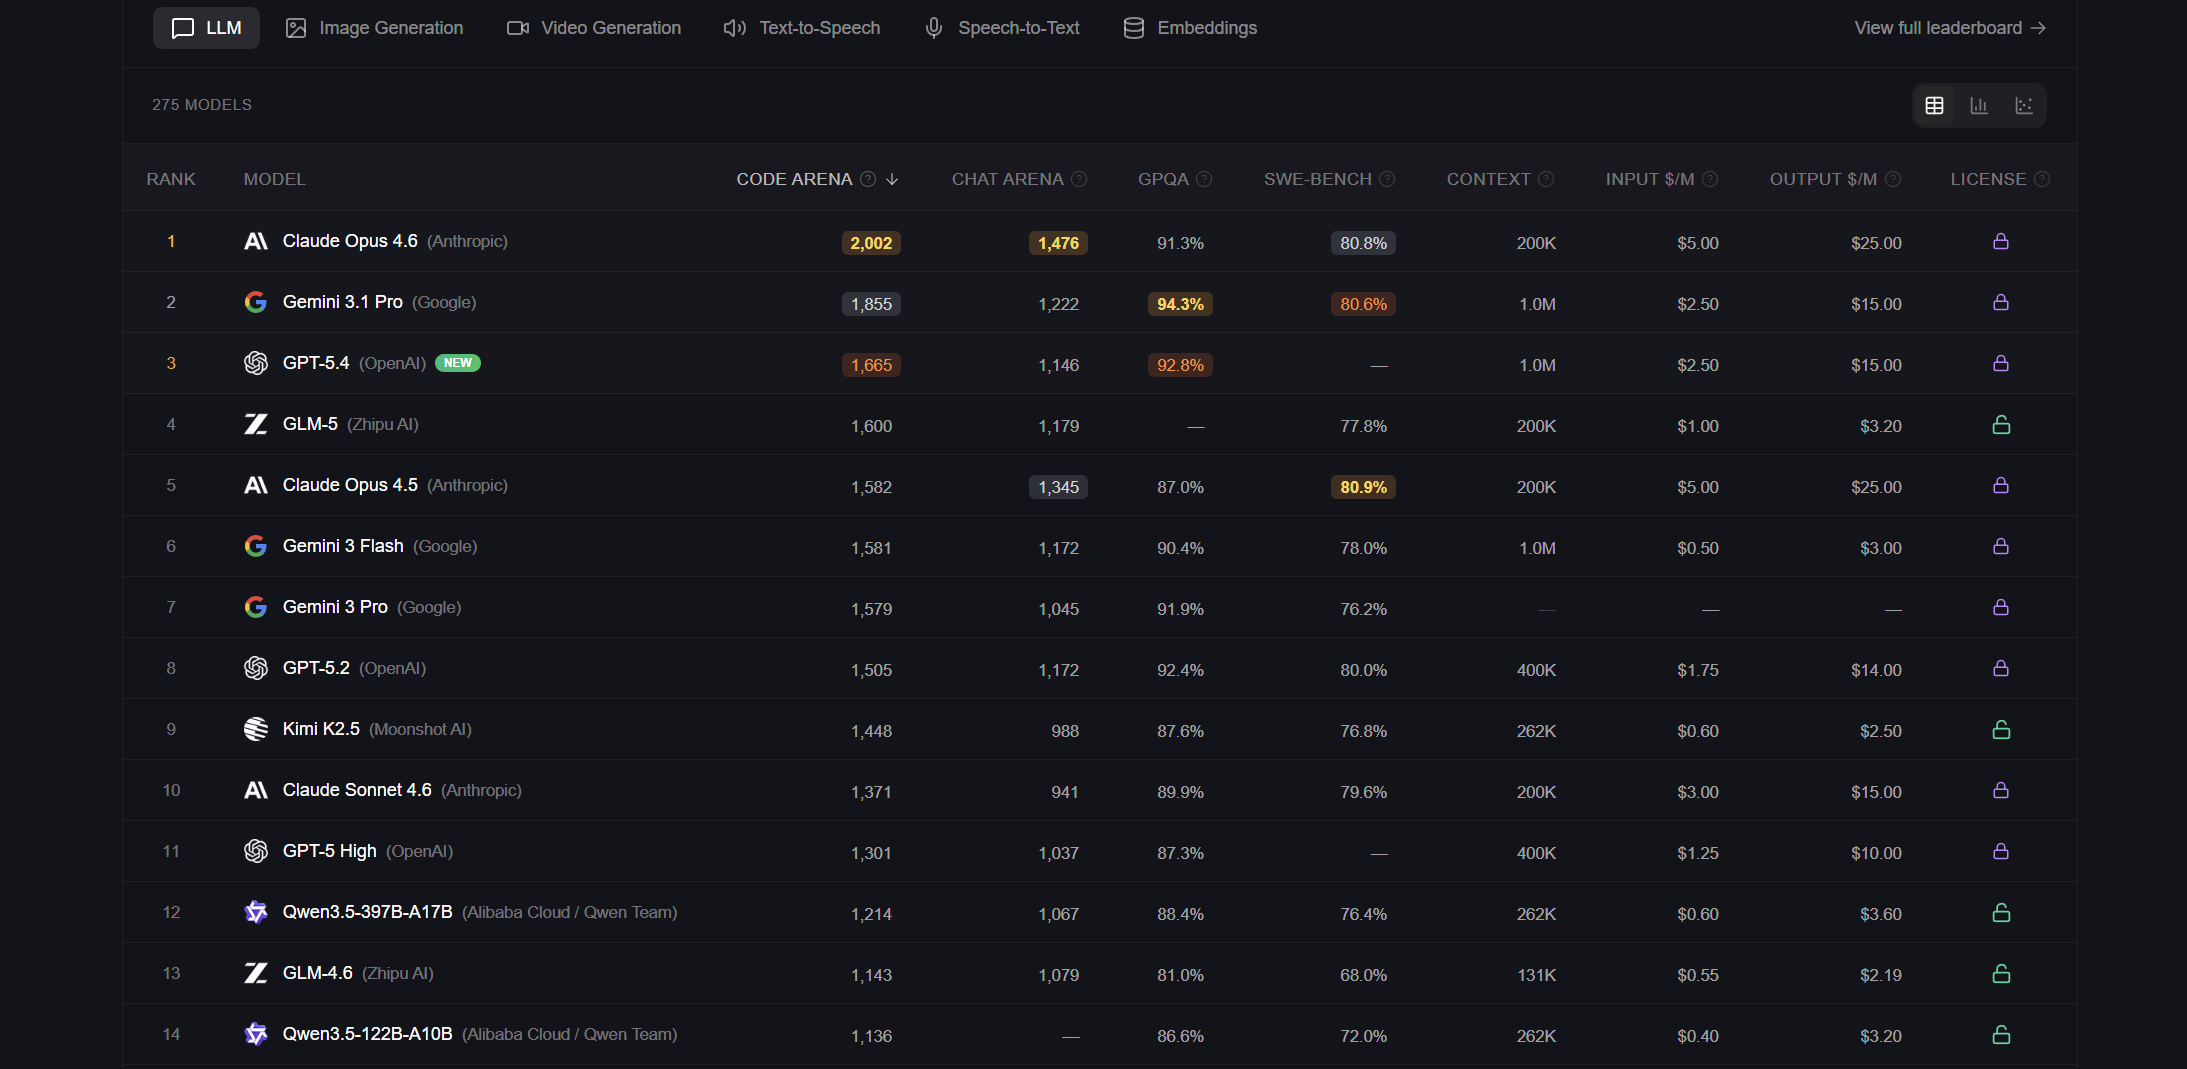Open Gemini 3 Pro model name

click(335, 607)
